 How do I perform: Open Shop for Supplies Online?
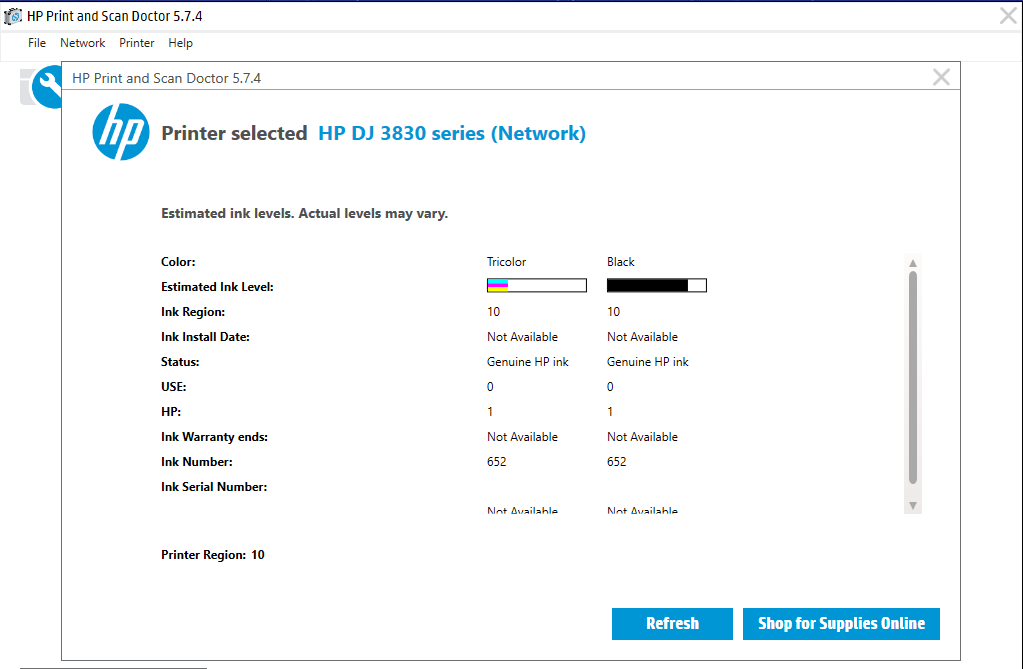tap(840, 623)
